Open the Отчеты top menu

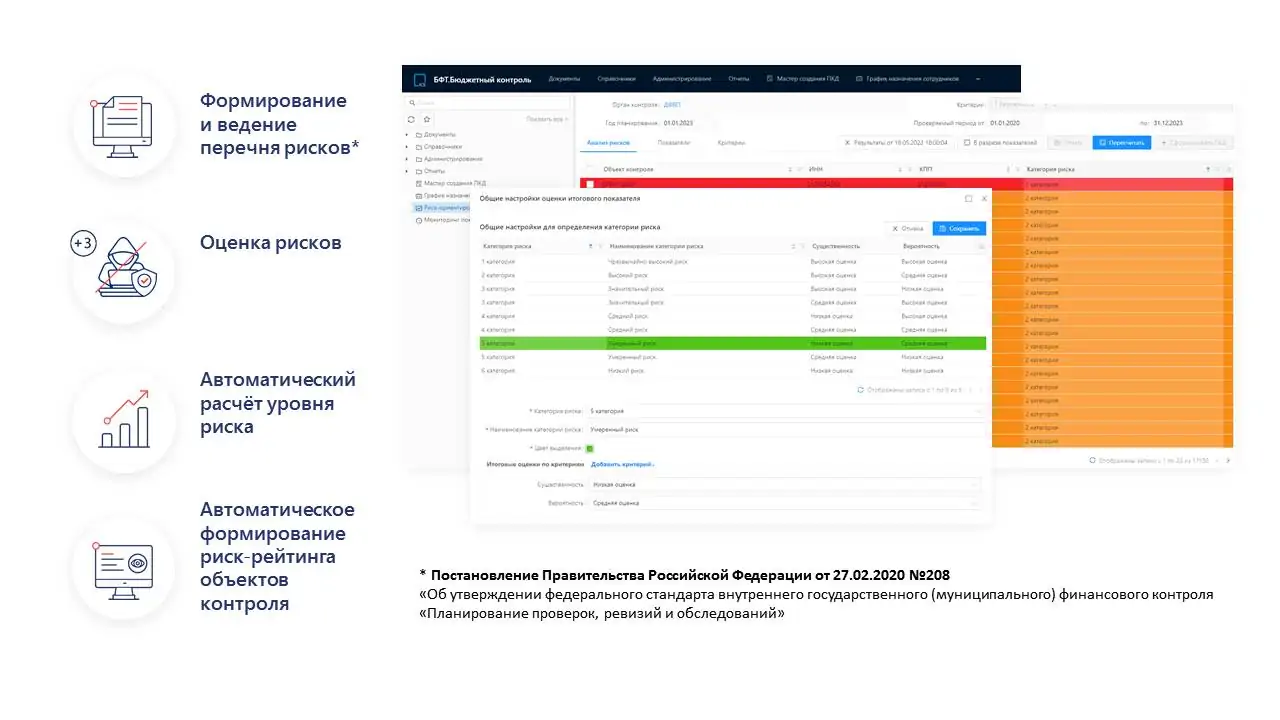tap(739, 79)
